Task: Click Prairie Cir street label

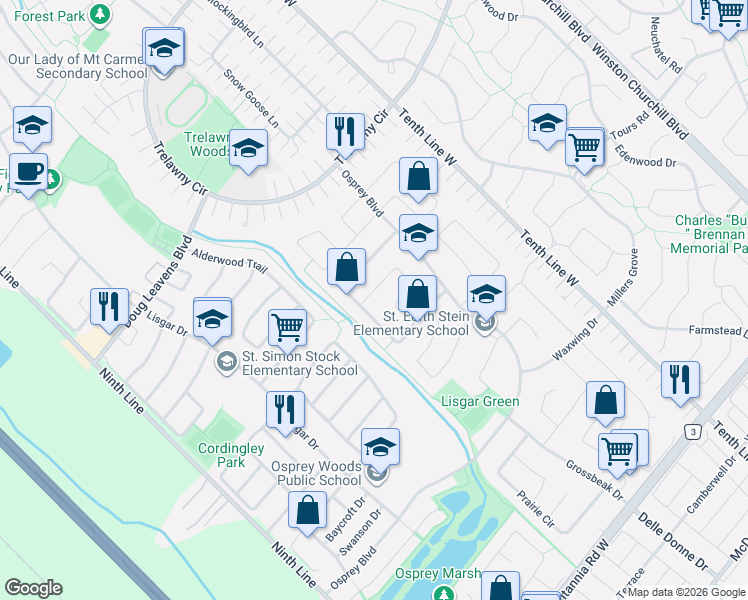Action: click(535, 509)
